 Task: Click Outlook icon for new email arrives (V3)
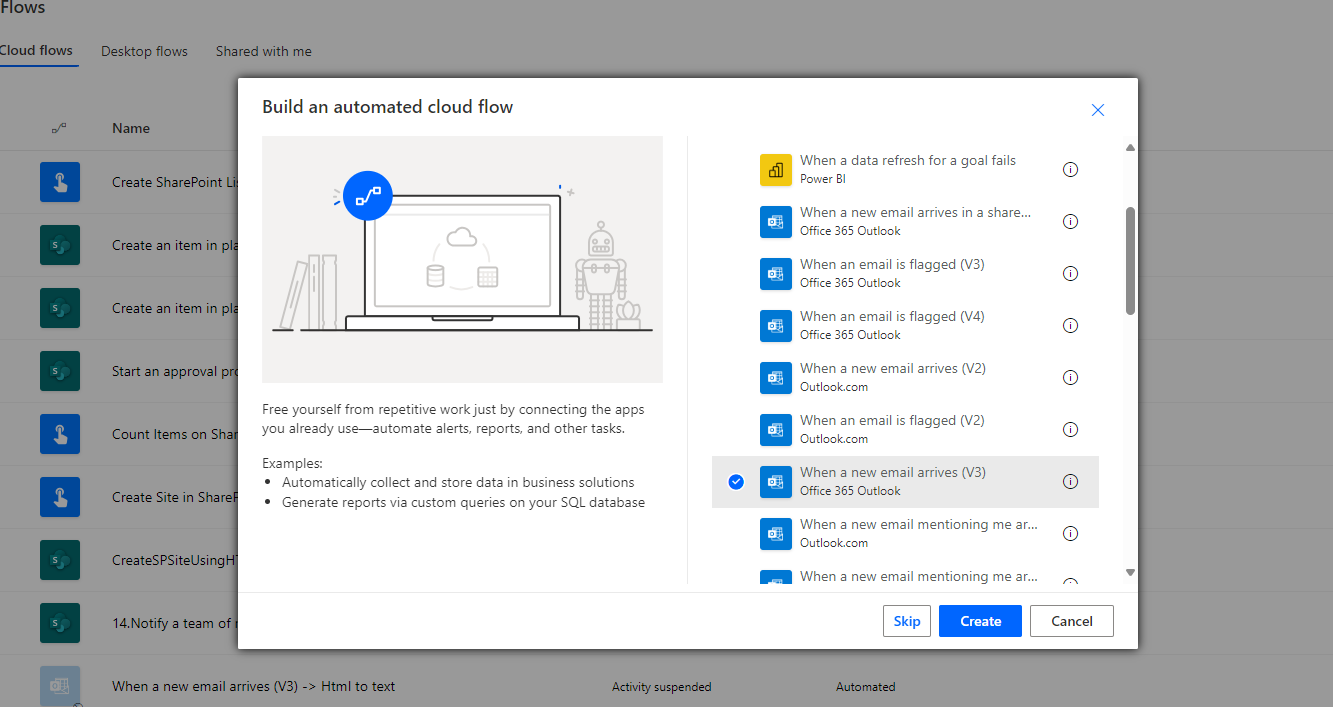(776, 482)
